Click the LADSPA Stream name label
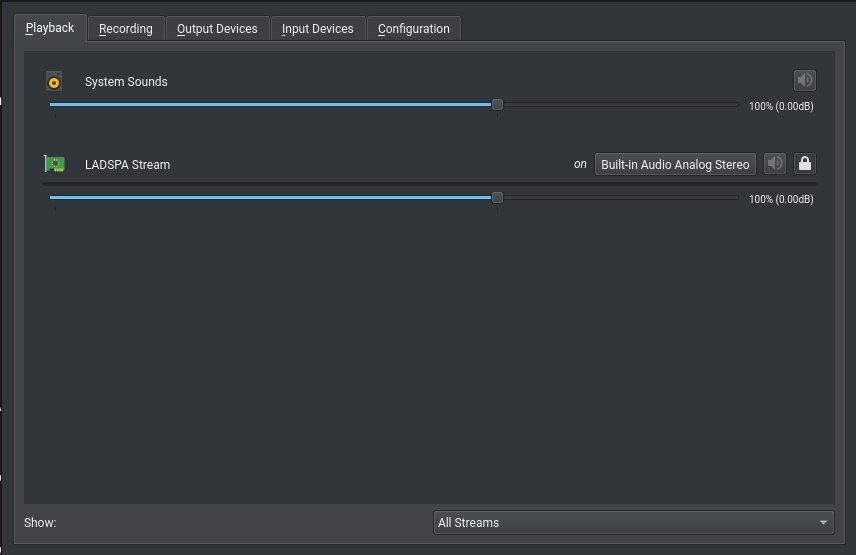This screenshot has width=856, height=555. point(127,164)
